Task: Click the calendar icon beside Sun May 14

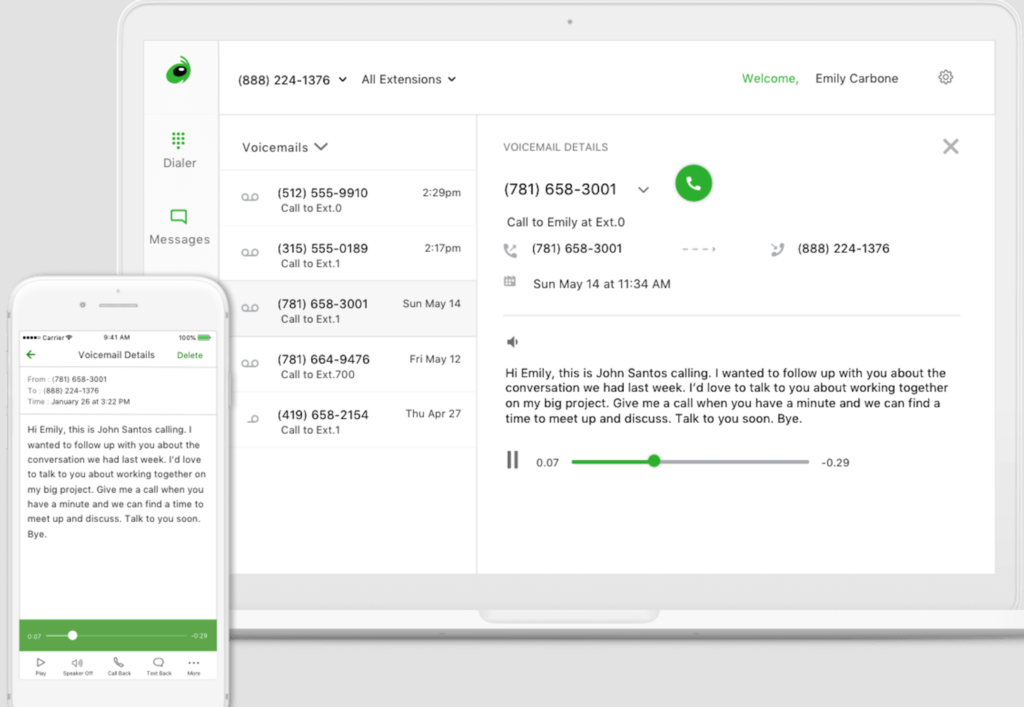Action: (x=509, y=281)
